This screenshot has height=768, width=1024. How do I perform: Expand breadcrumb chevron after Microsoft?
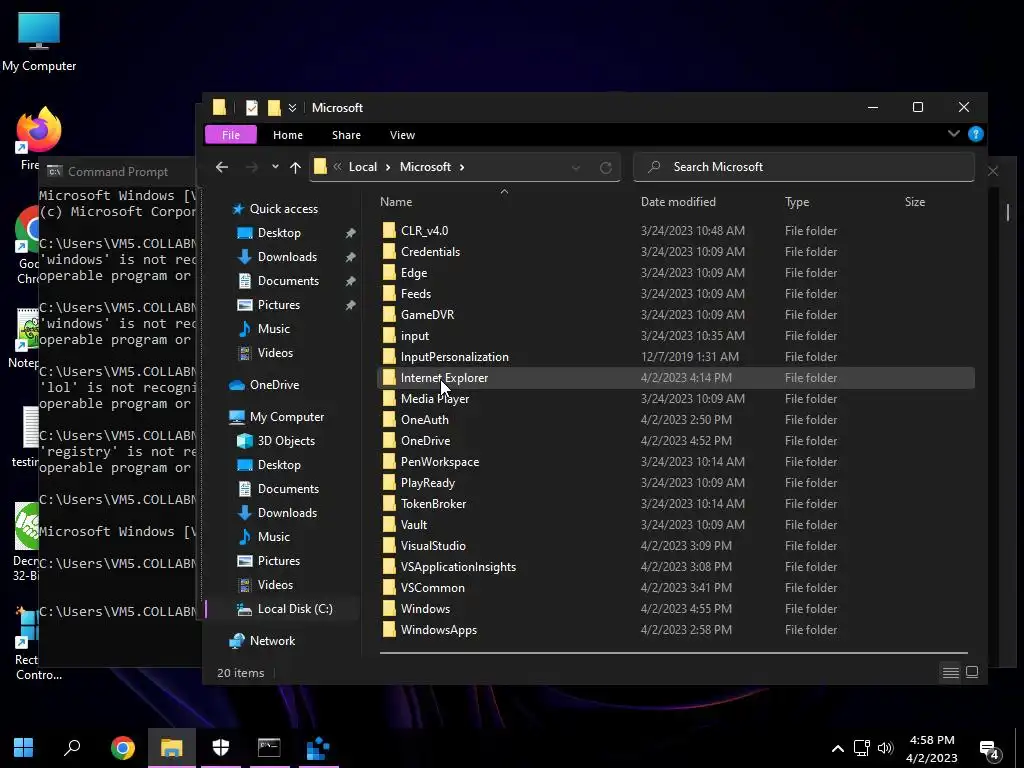click(462, 167)
